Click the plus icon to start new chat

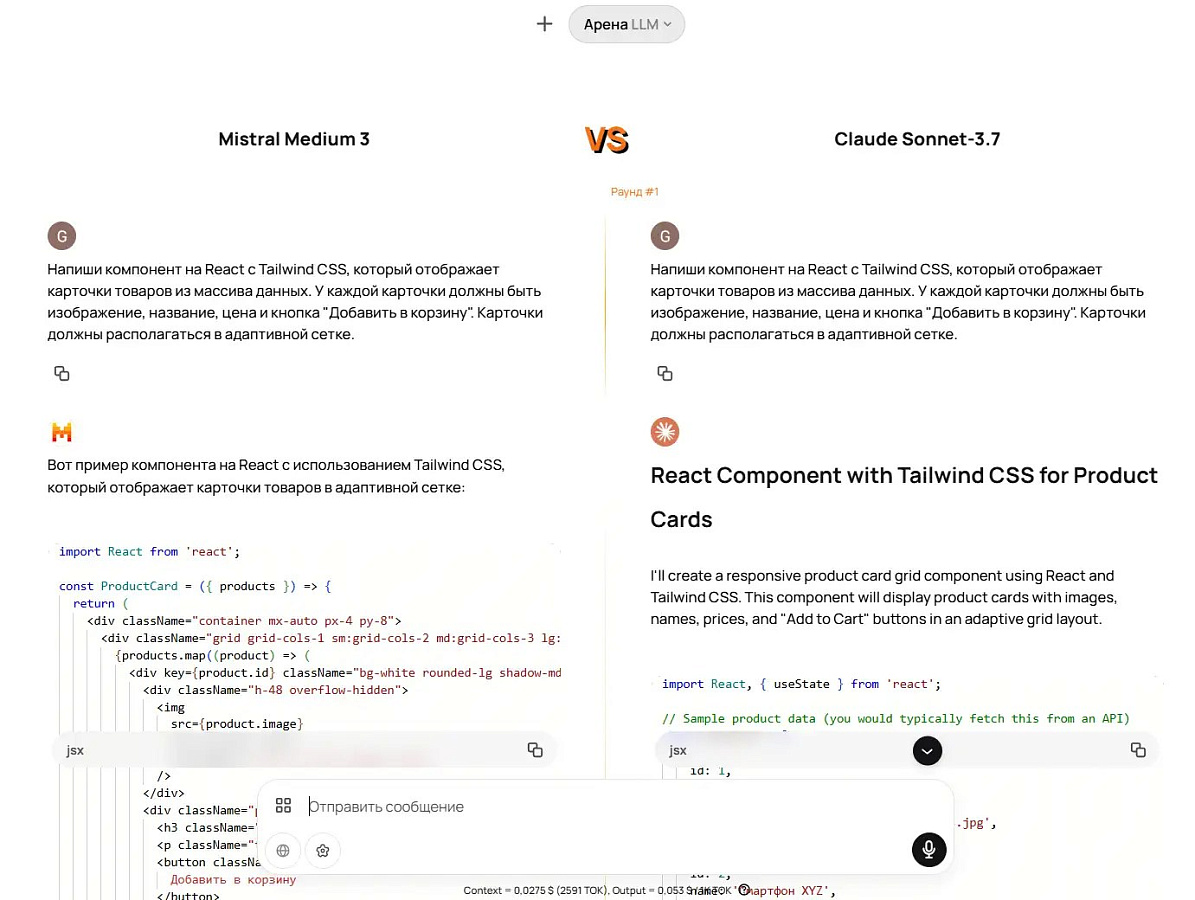(544, 24)
